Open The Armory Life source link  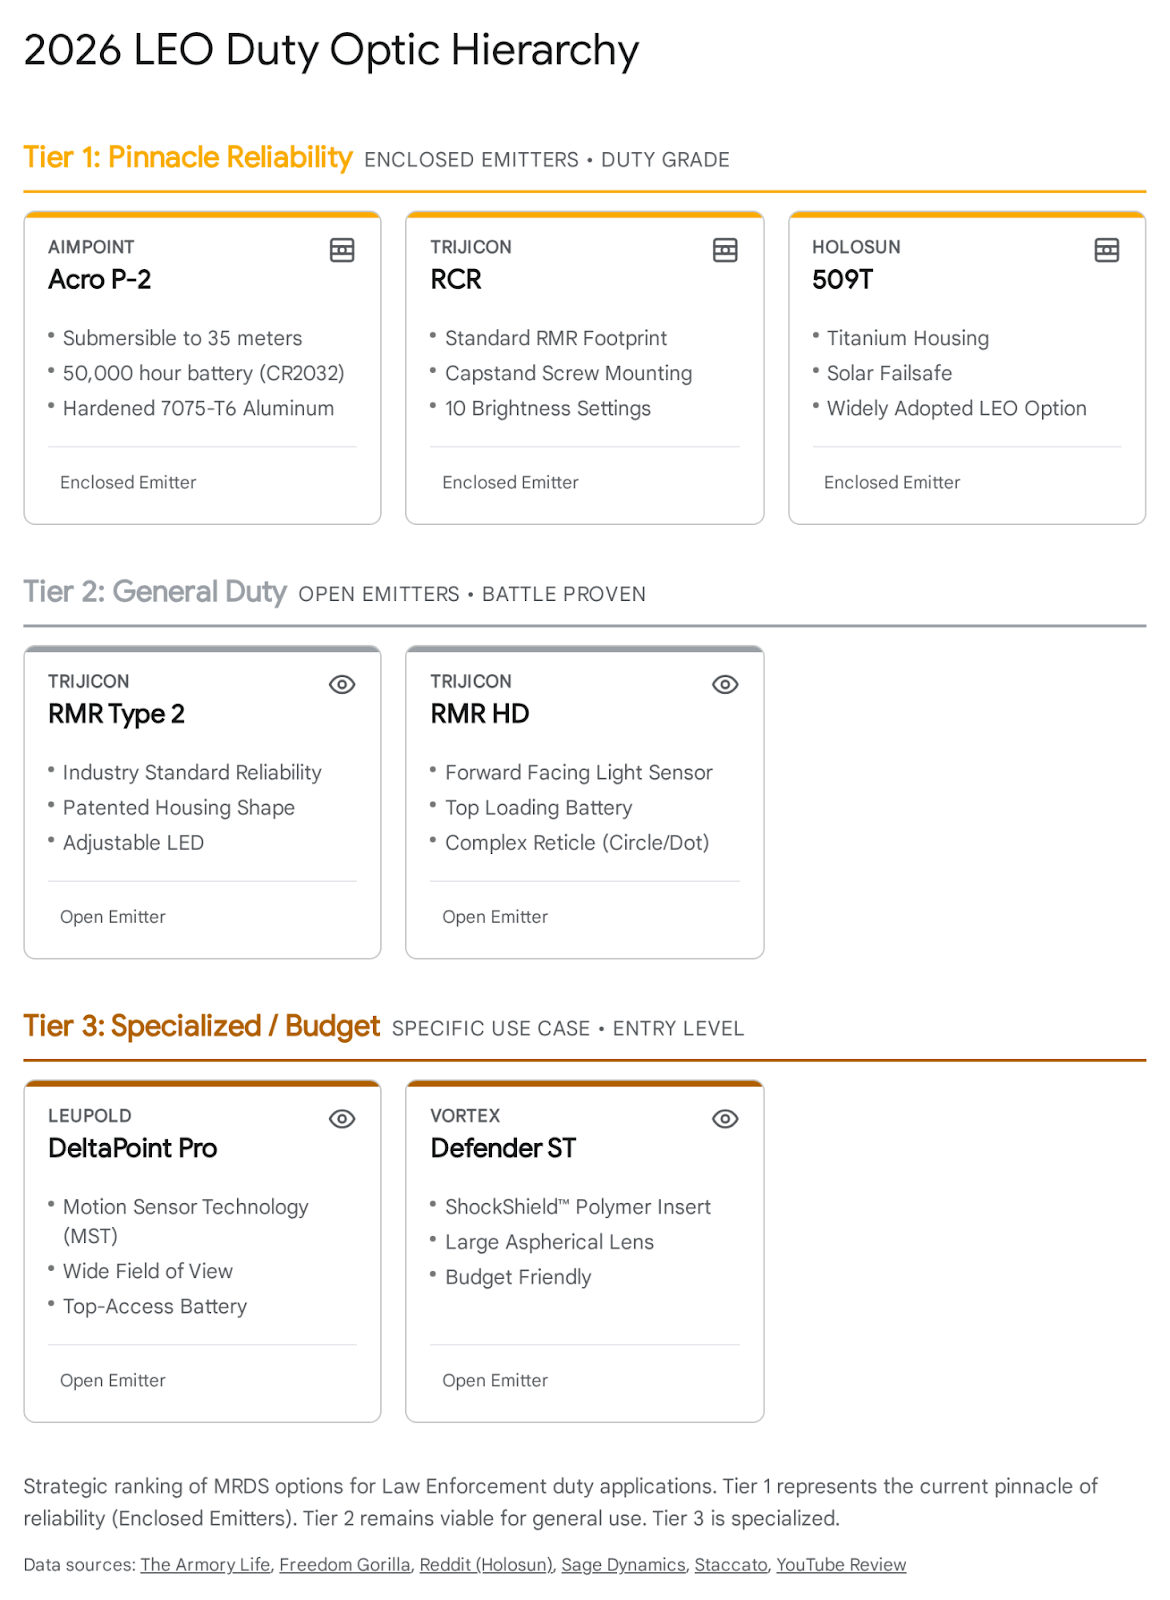click(205, 1565)
